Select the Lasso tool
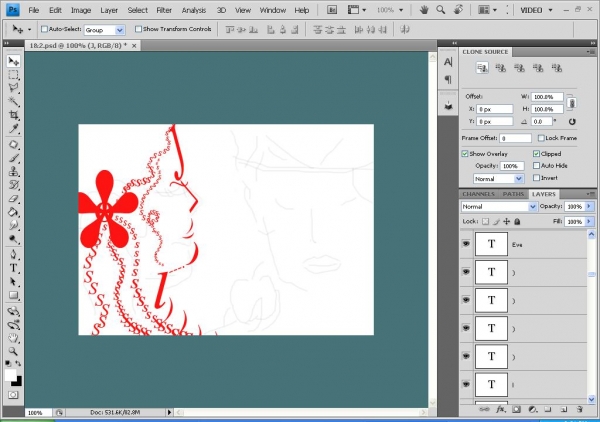 point(14,88)
